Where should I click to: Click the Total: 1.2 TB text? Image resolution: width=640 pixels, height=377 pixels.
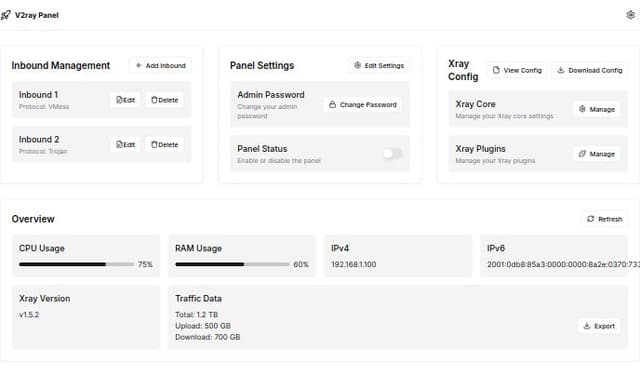tap(196, 315)
